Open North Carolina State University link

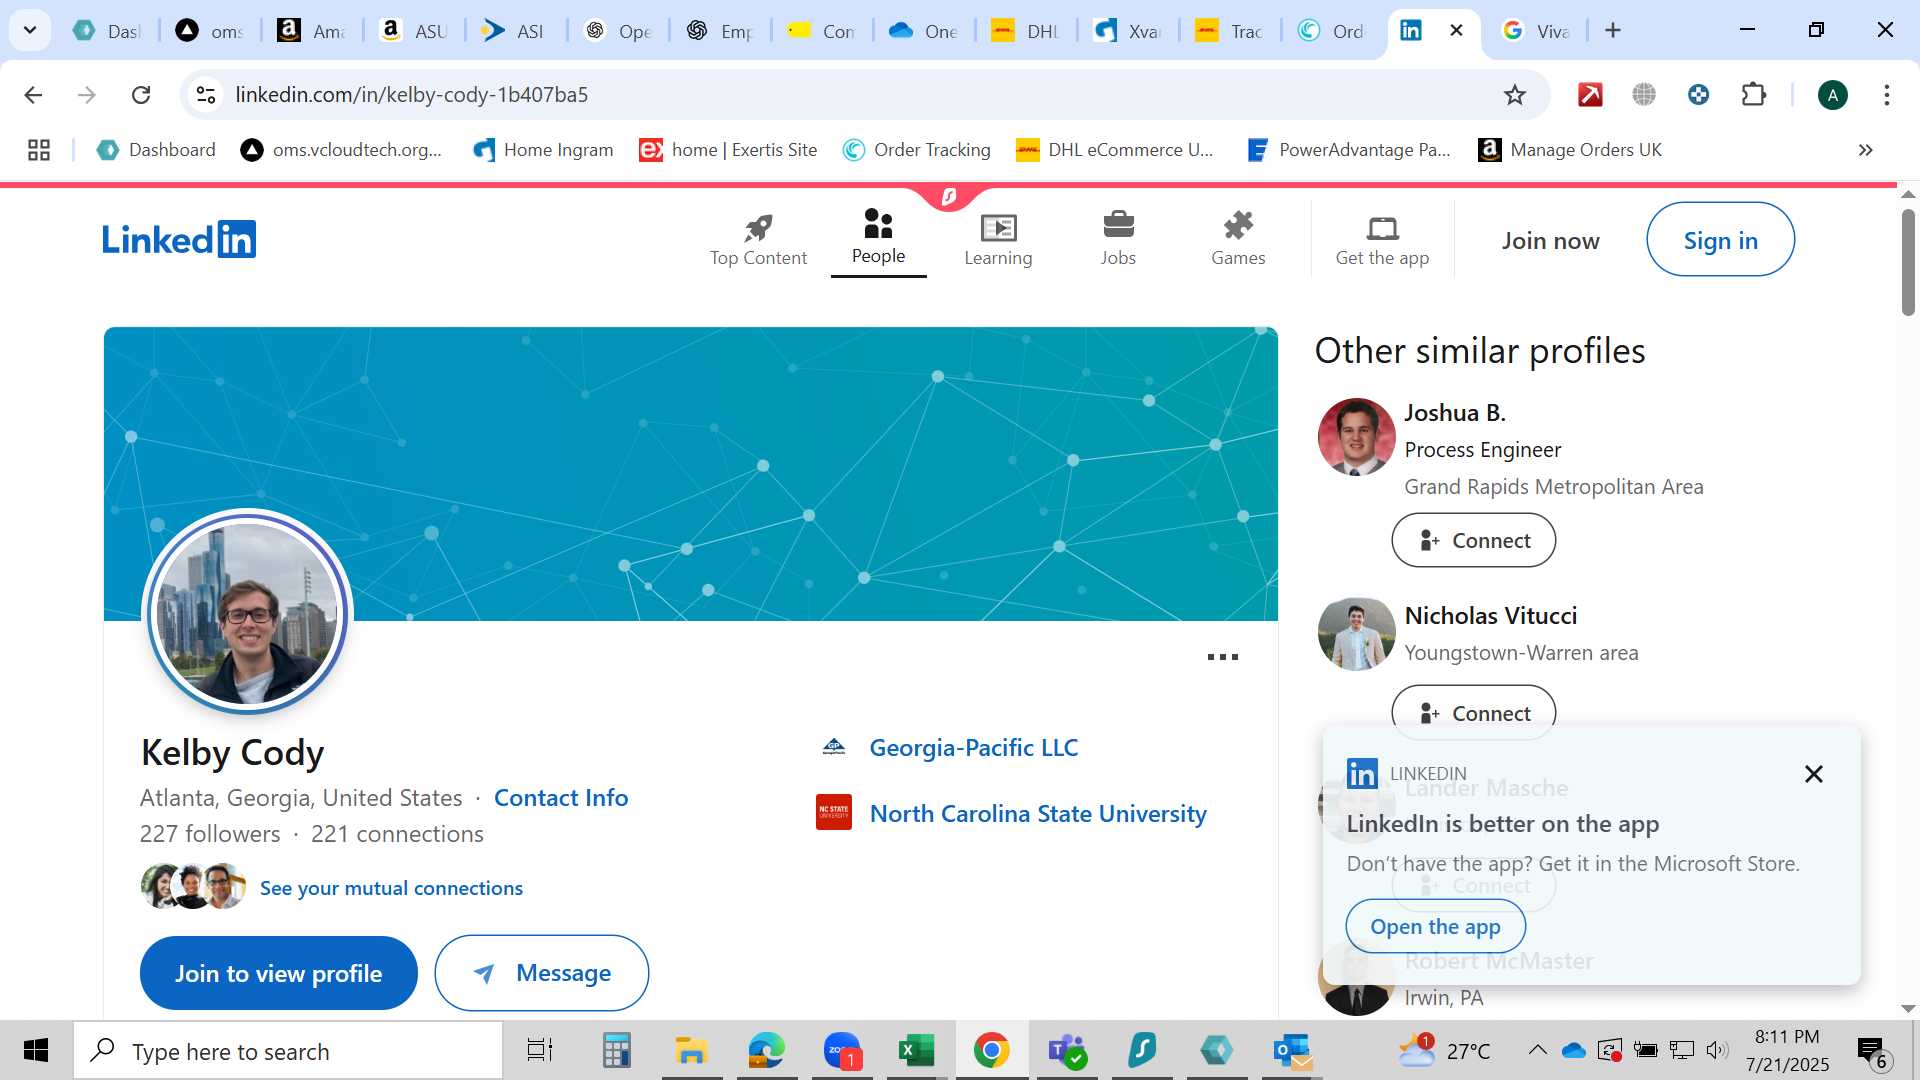pos(1038,813)
